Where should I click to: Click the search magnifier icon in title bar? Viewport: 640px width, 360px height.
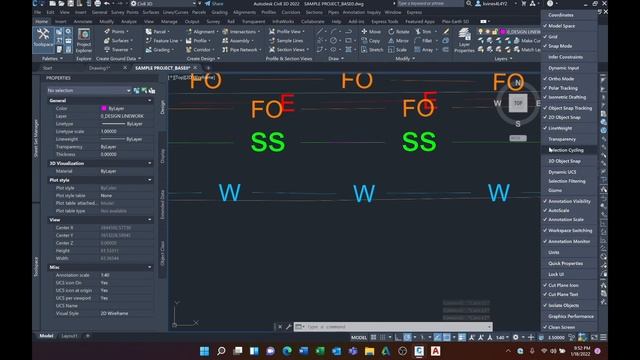(x=469, y=4)
